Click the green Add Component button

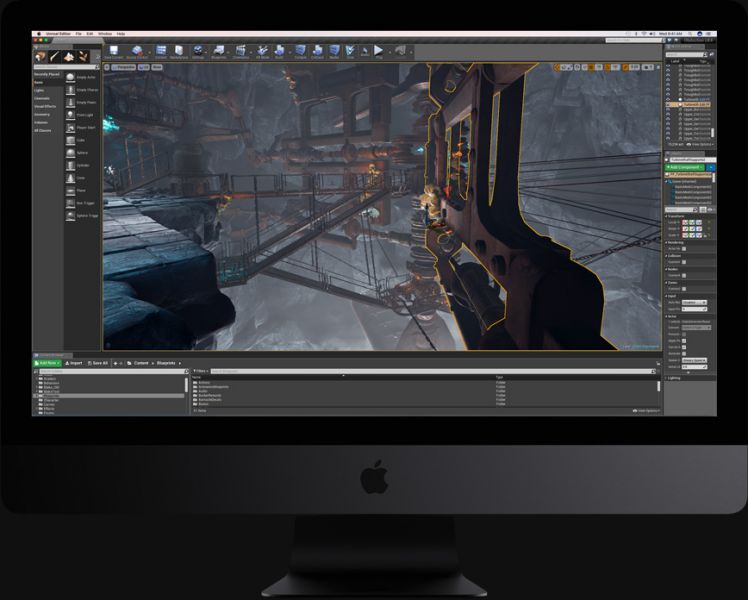pos(685,167)
